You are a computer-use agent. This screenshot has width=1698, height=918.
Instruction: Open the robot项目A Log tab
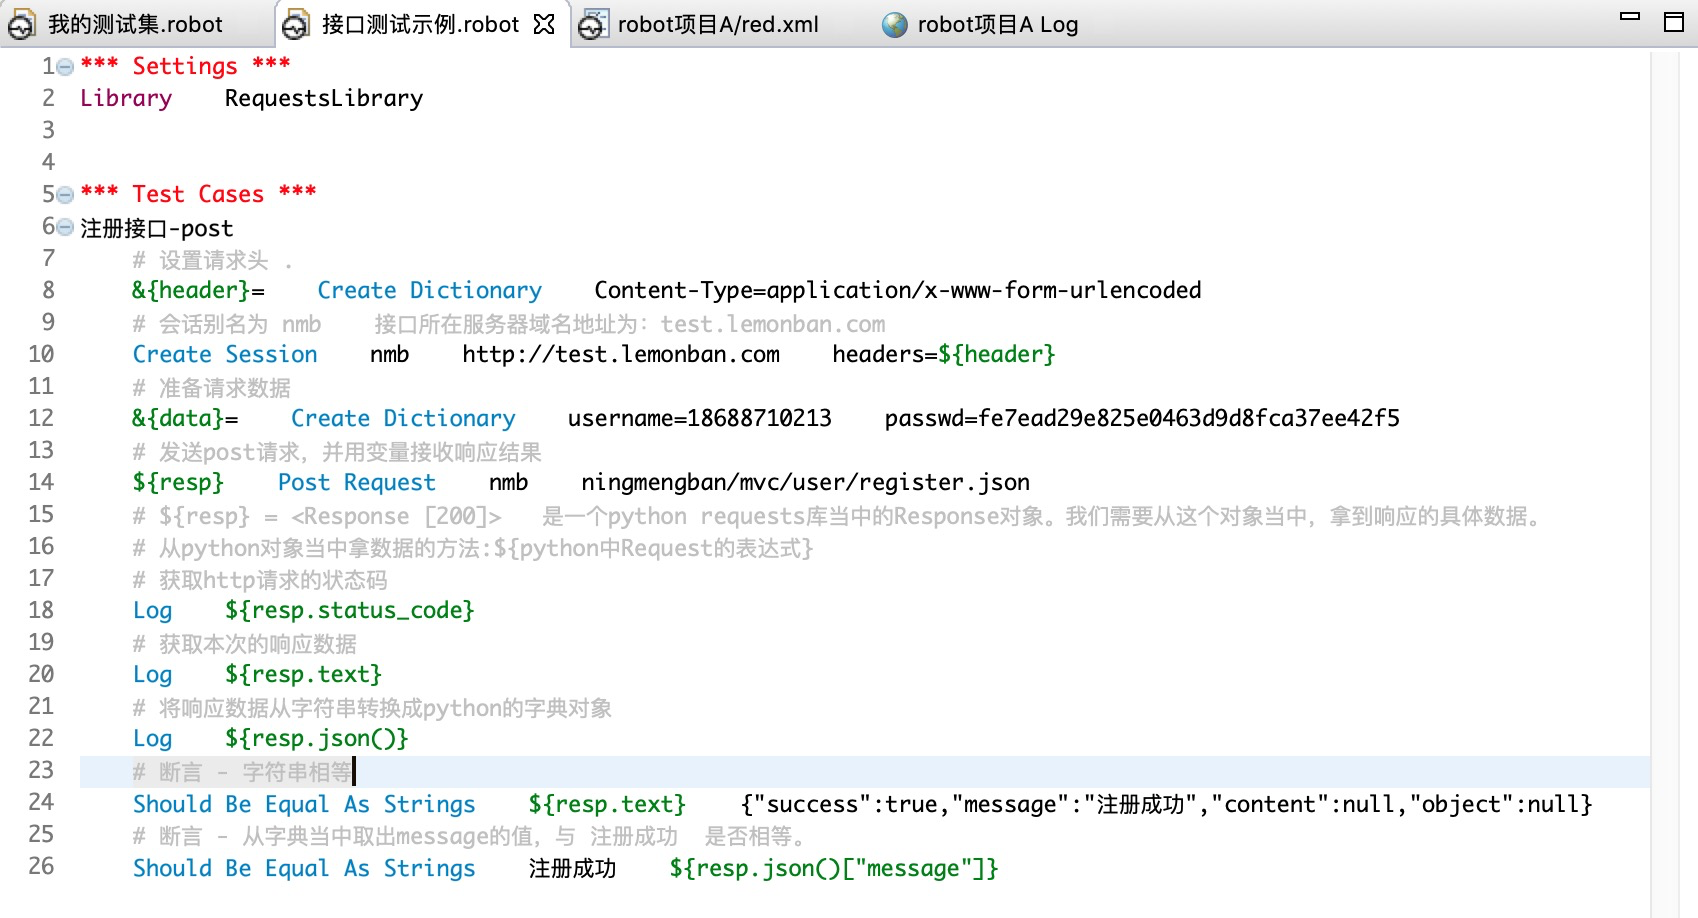click(x=996, y=24)
